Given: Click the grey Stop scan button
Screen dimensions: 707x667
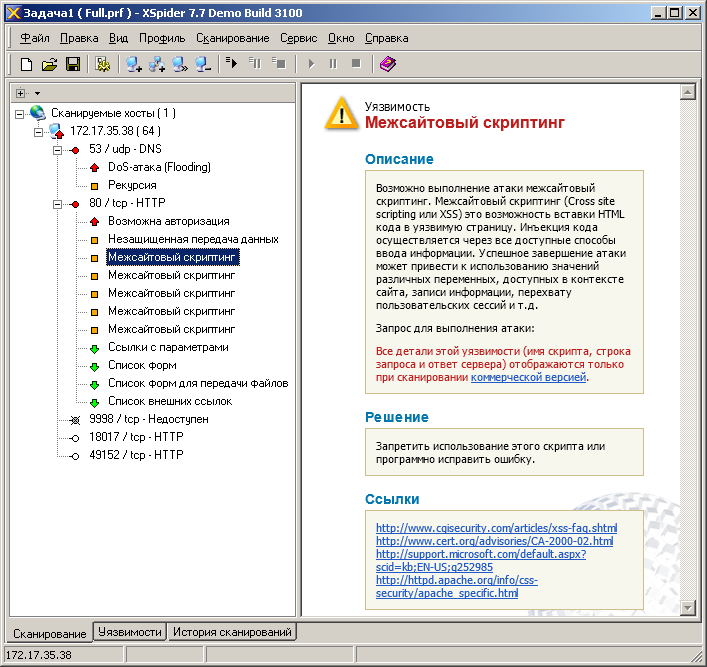Looking at the screenshot, I should coord(356,64).
